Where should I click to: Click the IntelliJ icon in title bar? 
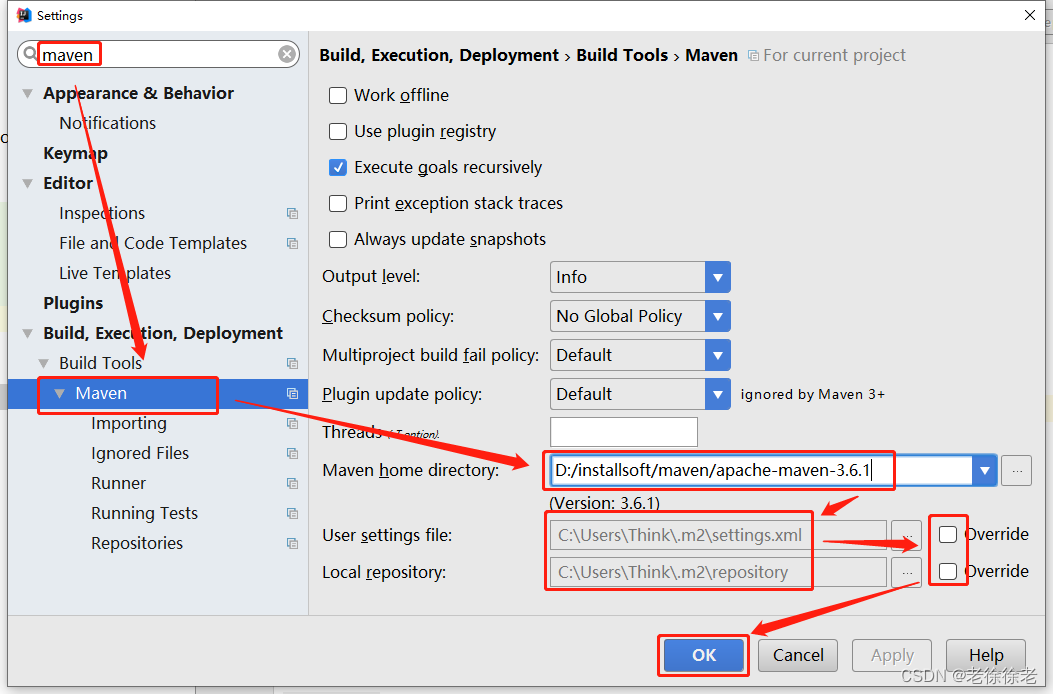[24, 15]
